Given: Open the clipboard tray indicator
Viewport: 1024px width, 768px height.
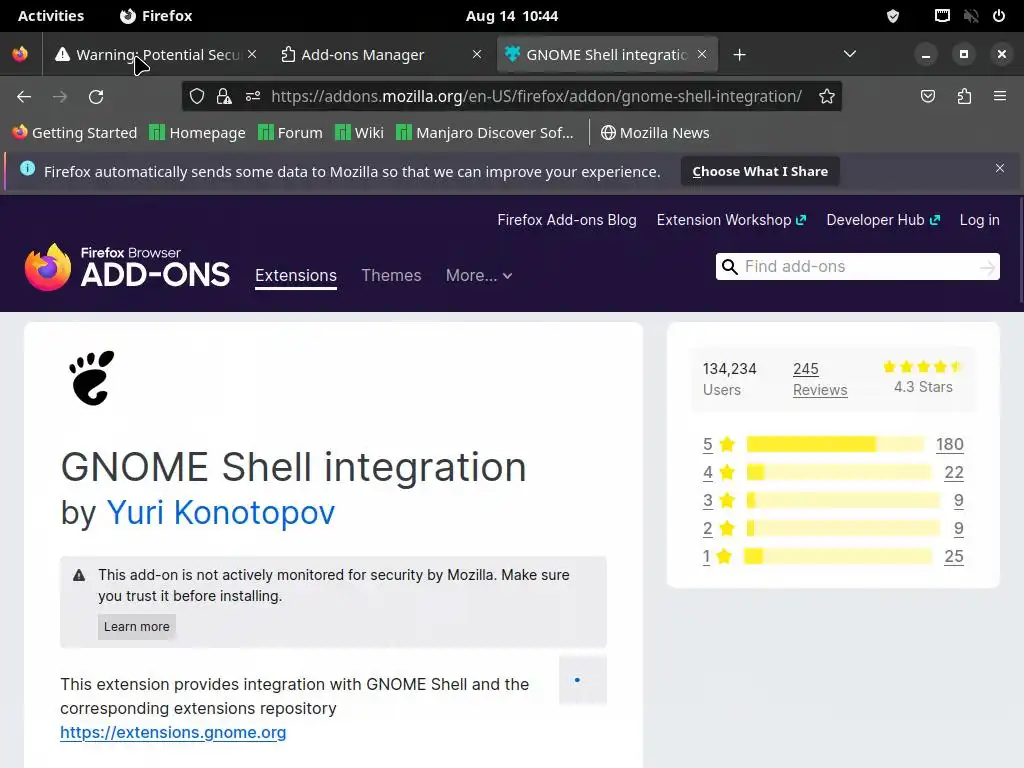Looking at the screenshot, I should click(942, 16).
